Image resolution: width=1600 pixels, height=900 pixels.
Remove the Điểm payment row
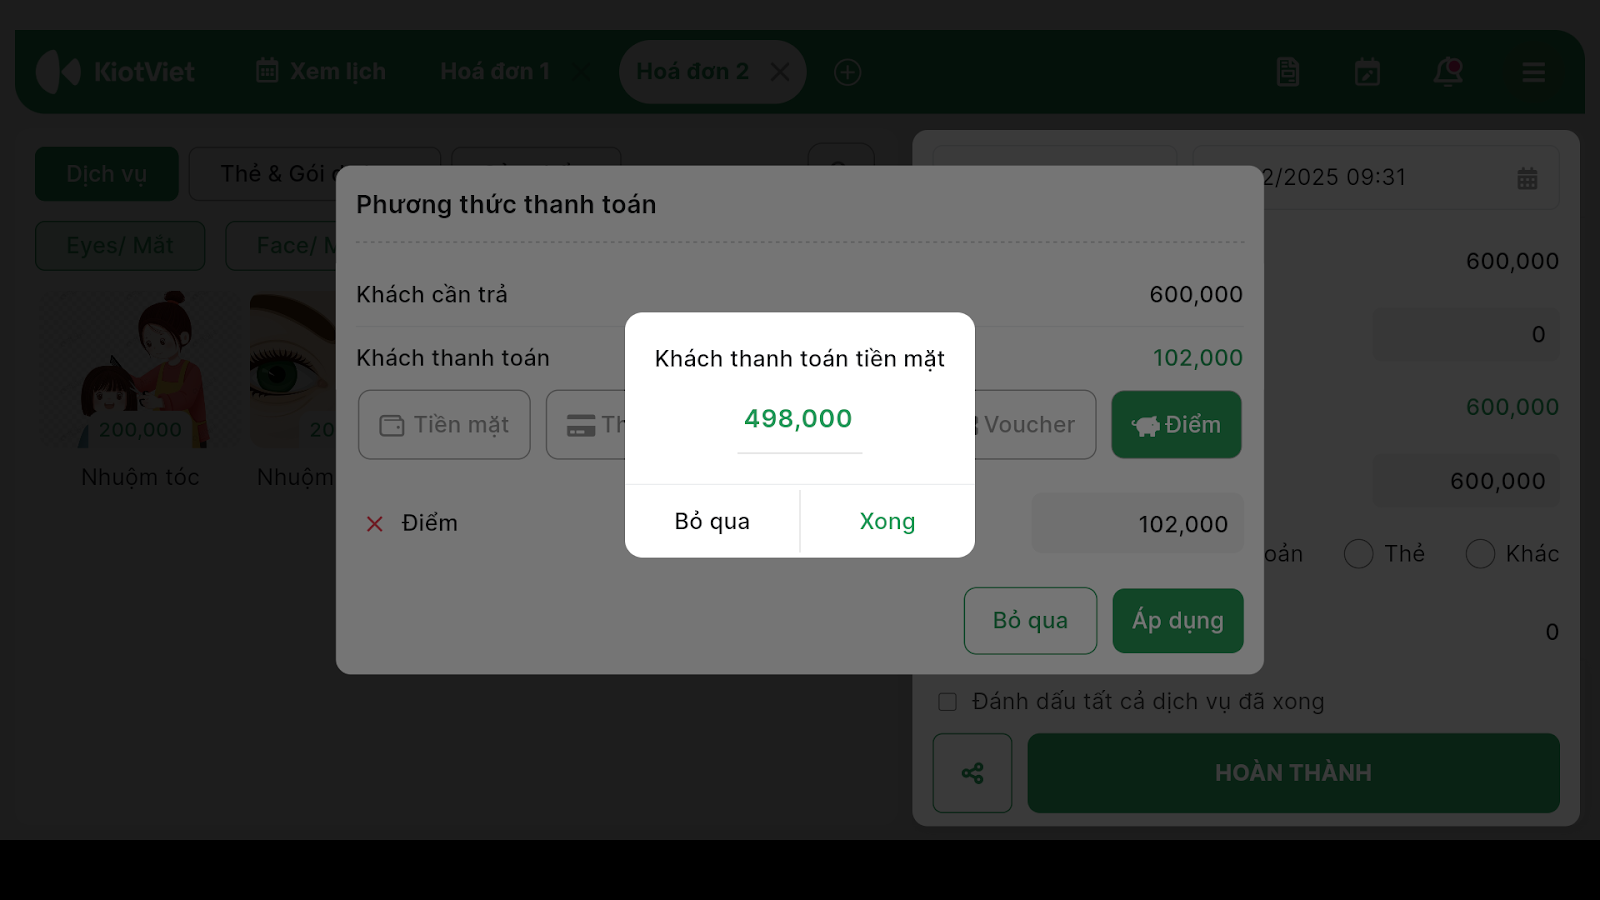pyautogui.click(x=375, y=524)
